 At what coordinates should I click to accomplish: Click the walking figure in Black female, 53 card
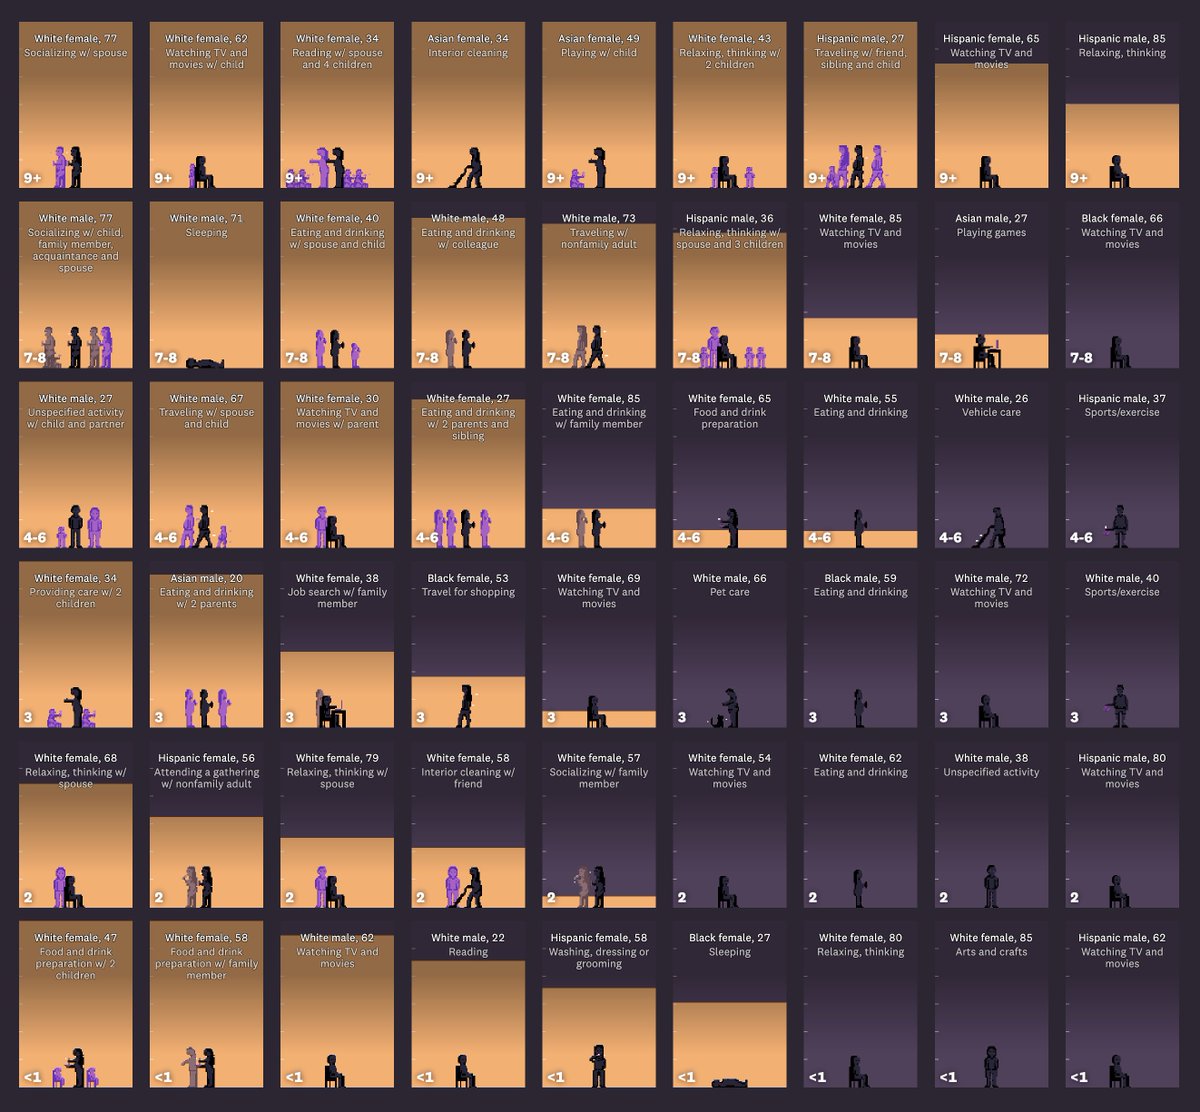point(465,705)
